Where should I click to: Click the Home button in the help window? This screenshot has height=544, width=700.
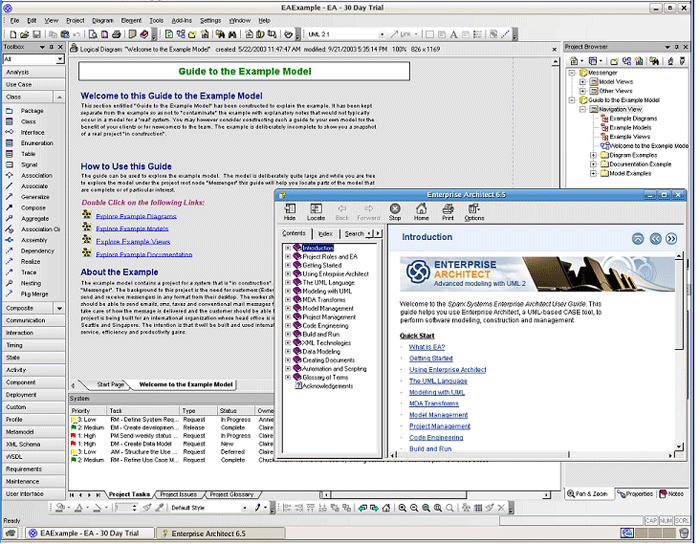(421, 212)
